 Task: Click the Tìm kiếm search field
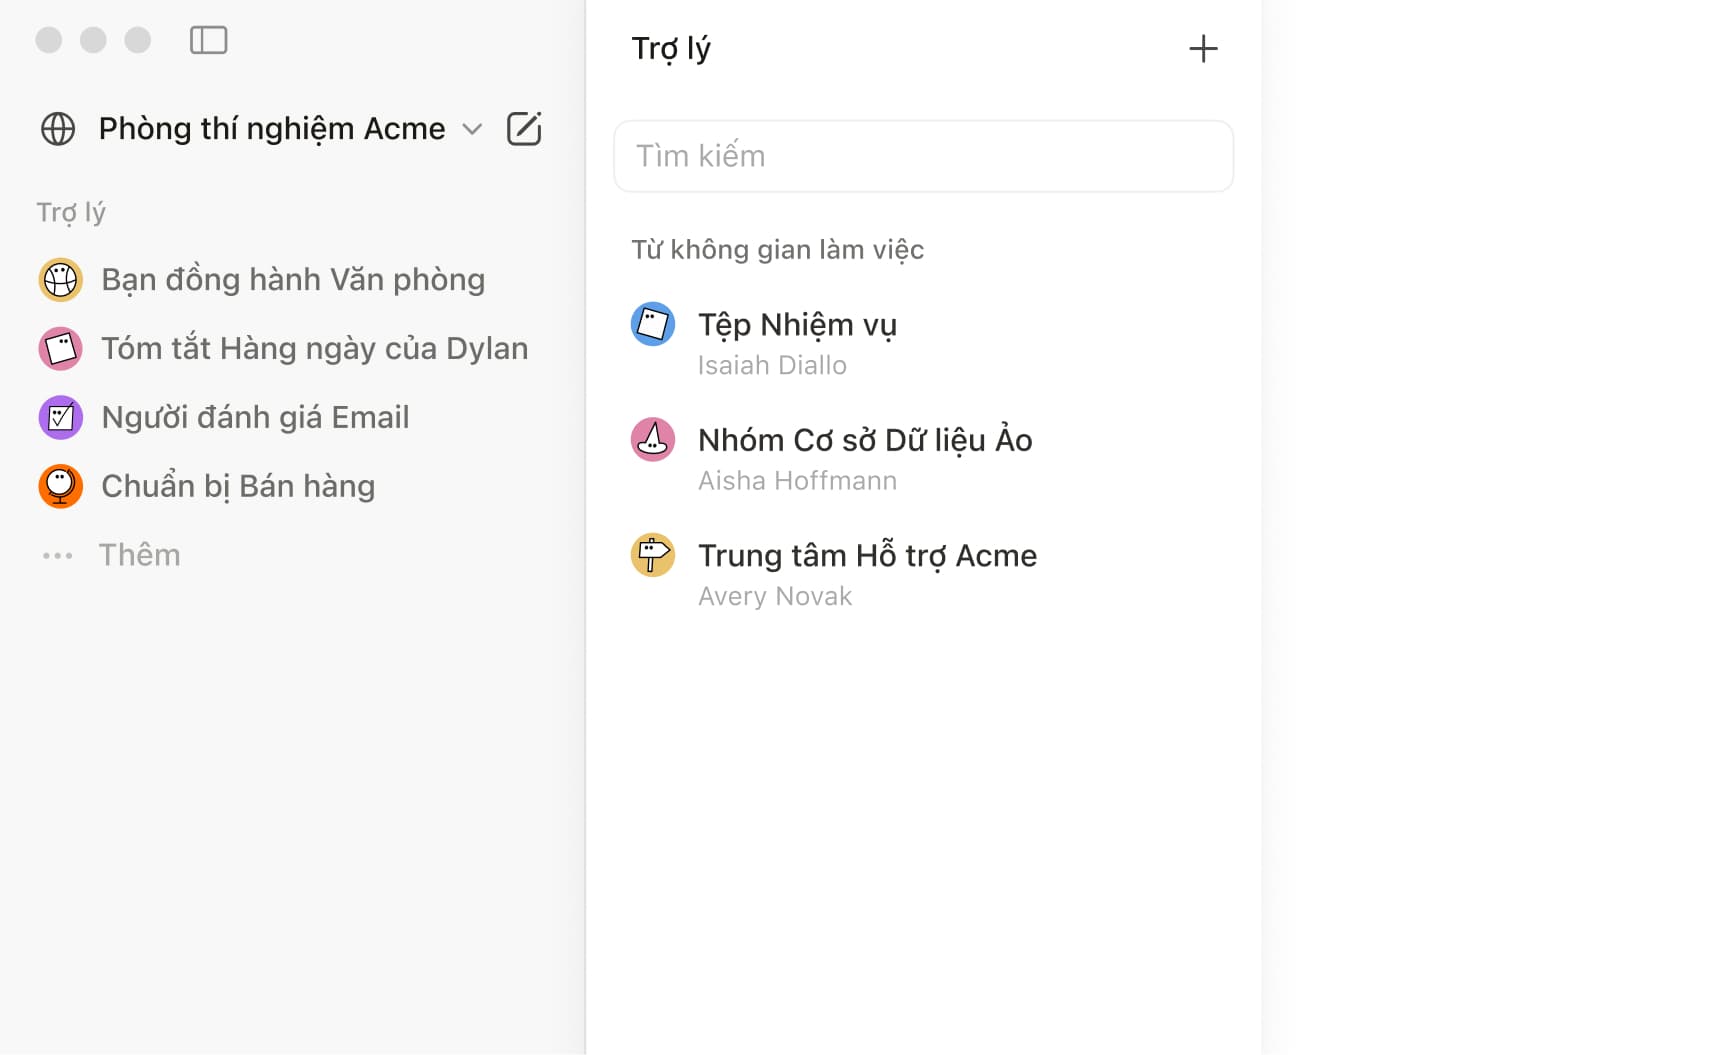tap(923, 156)
